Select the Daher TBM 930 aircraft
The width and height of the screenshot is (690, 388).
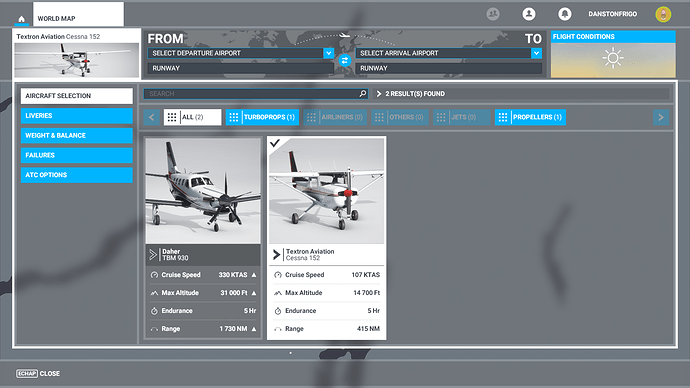(203, 238)
